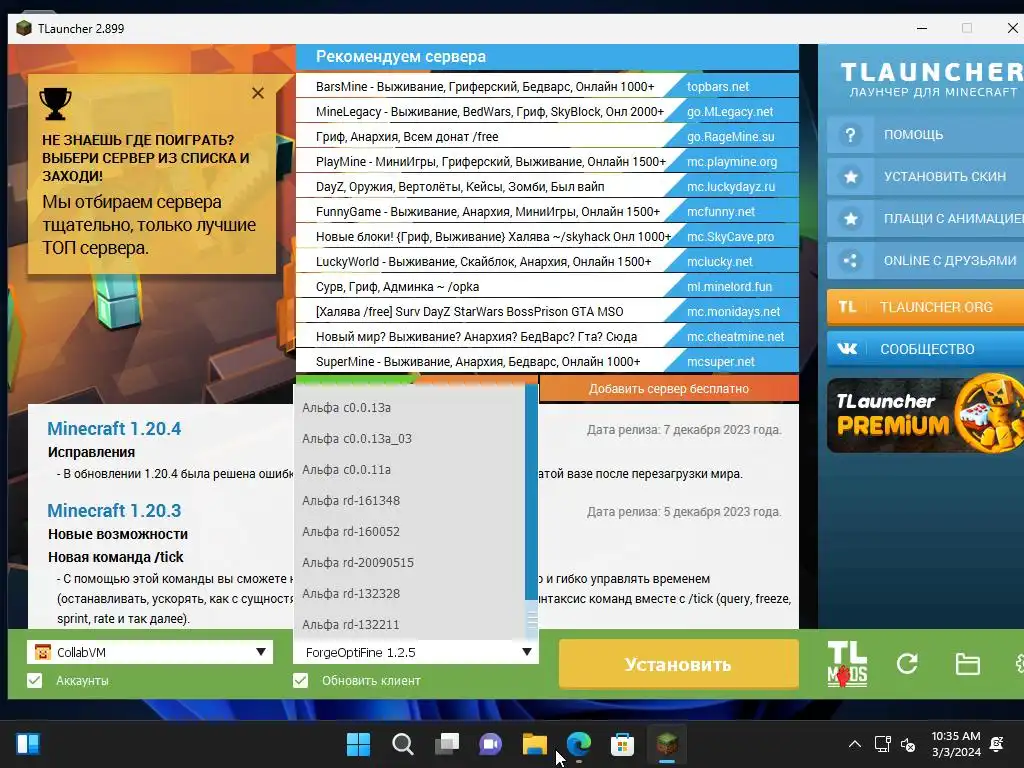Select version Альфа rd-161348
1024x768 pixels.
tap(409, 500)
